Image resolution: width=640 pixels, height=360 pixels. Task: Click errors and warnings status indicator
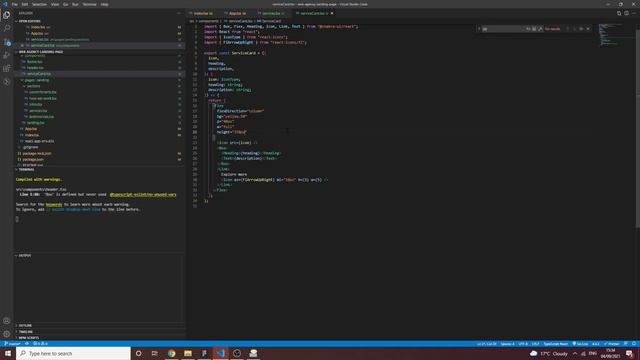pyautogui.click(x=40, y=344)
